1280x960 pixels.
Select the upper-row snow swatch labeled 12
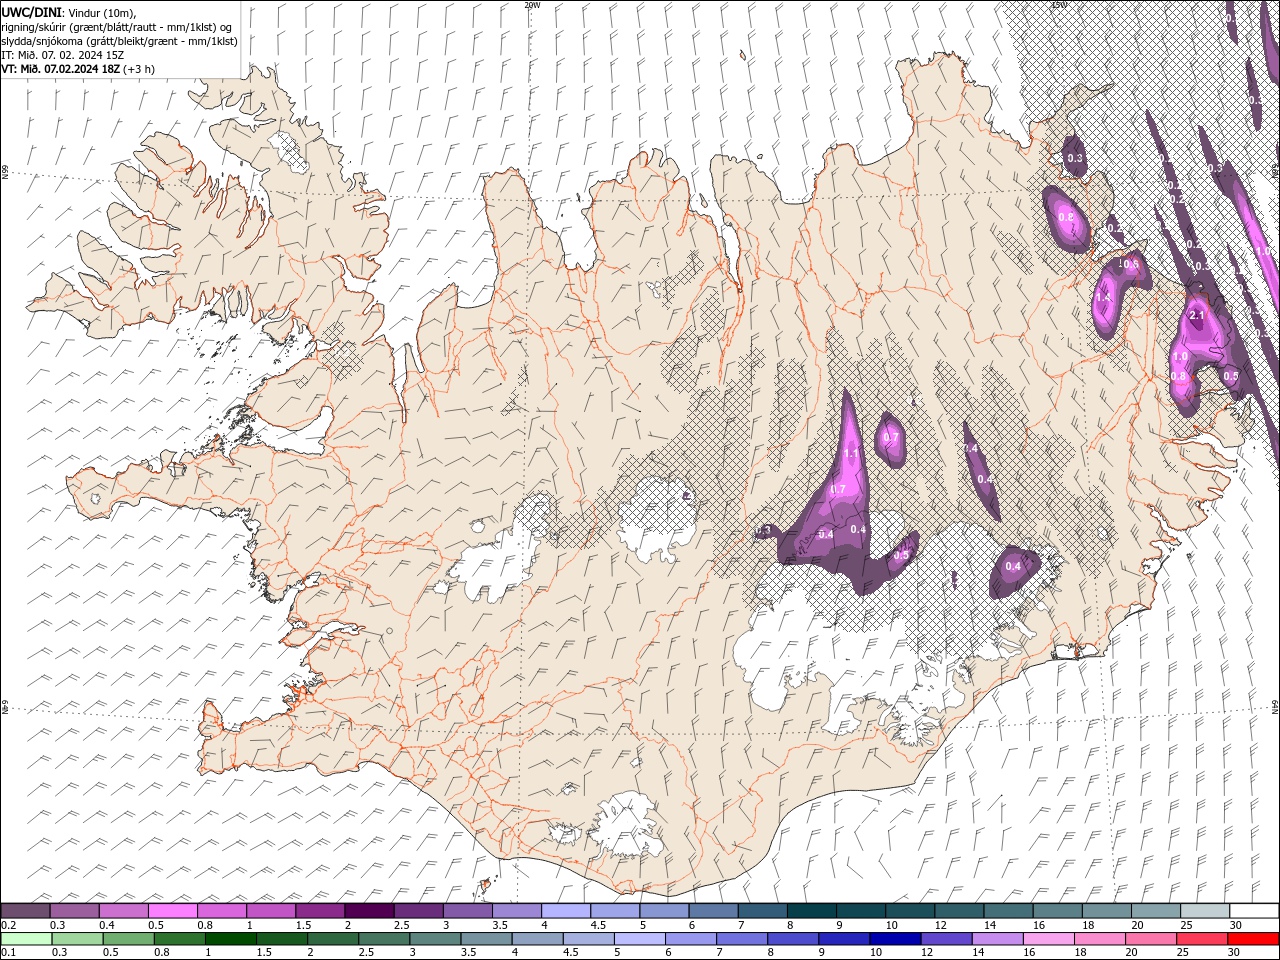coord(959,911)
